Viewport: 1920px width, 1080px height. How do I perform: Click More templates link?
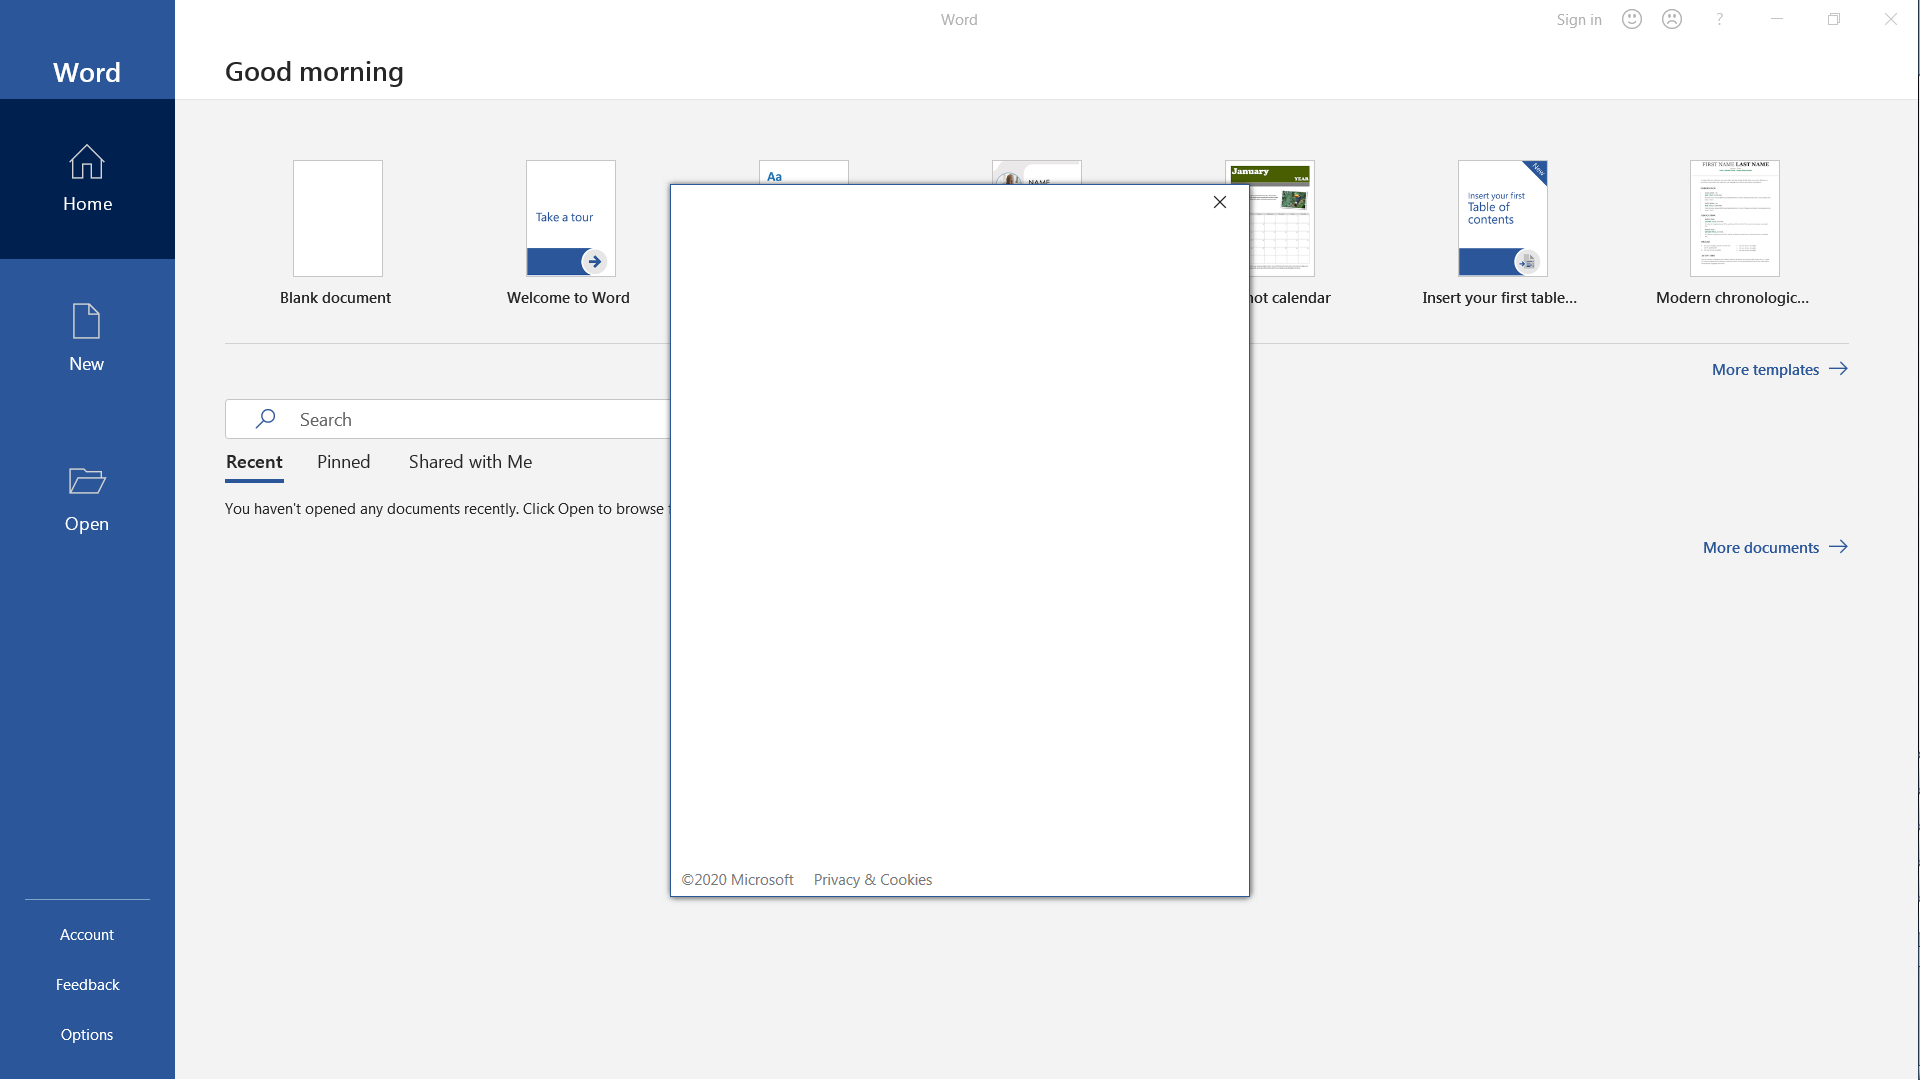pyautogui.click(x=1778, y=368)
